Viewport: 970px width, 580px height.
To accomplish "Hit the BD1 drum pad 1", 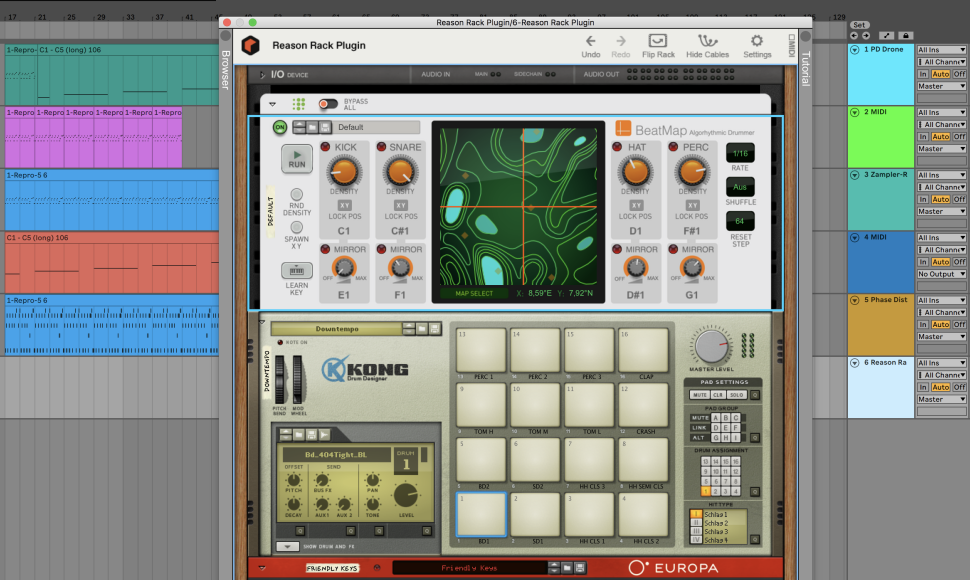I will point(480,513).
